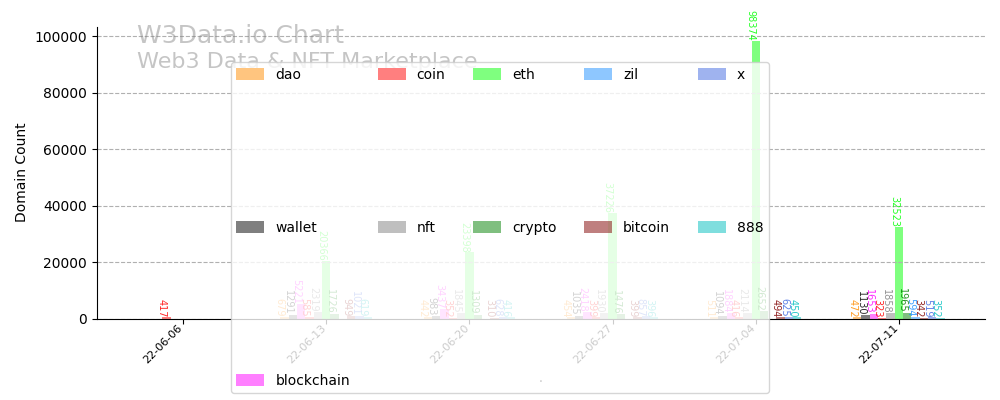The image size is (1000, 400).
Task: Select the wallet legend gray swatch
Action: pyautogui.click(x=250, y=227)
